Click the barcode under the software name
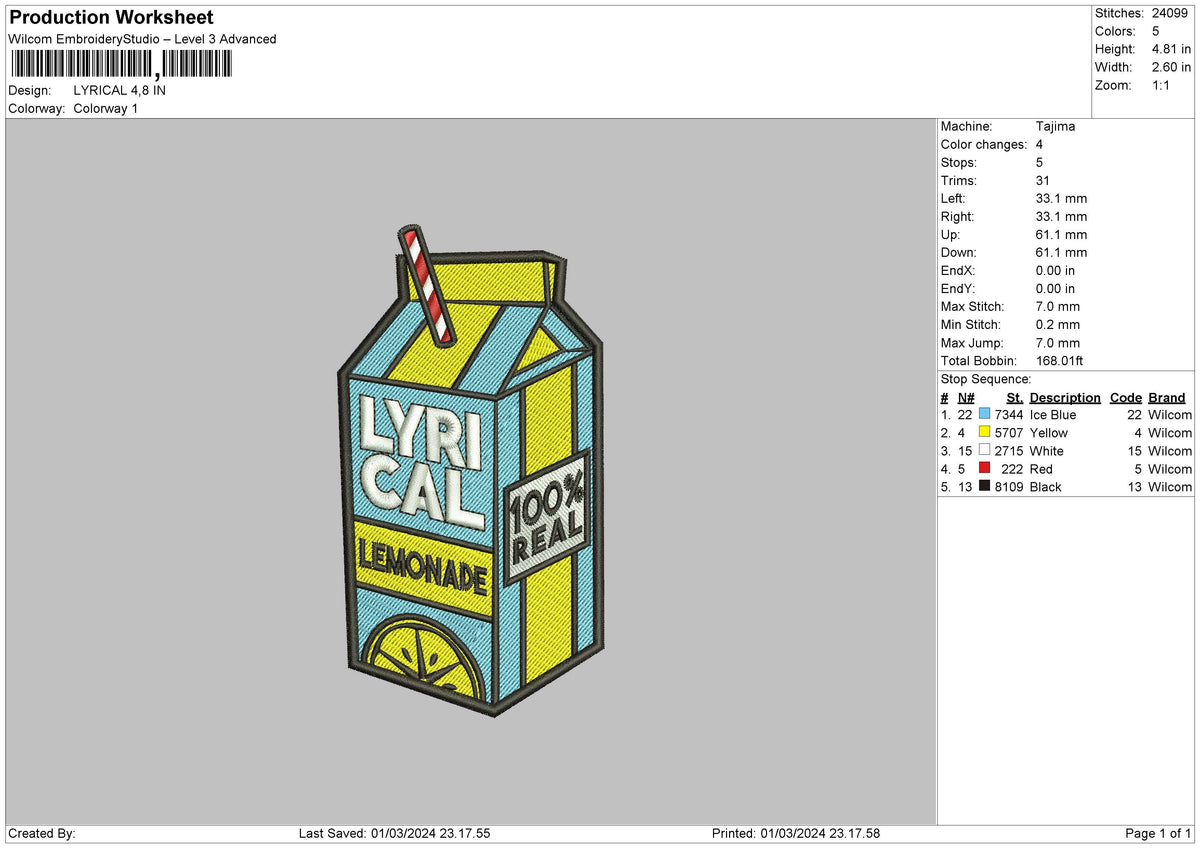This screenshot has width=1200, height=848. [121, 65]
